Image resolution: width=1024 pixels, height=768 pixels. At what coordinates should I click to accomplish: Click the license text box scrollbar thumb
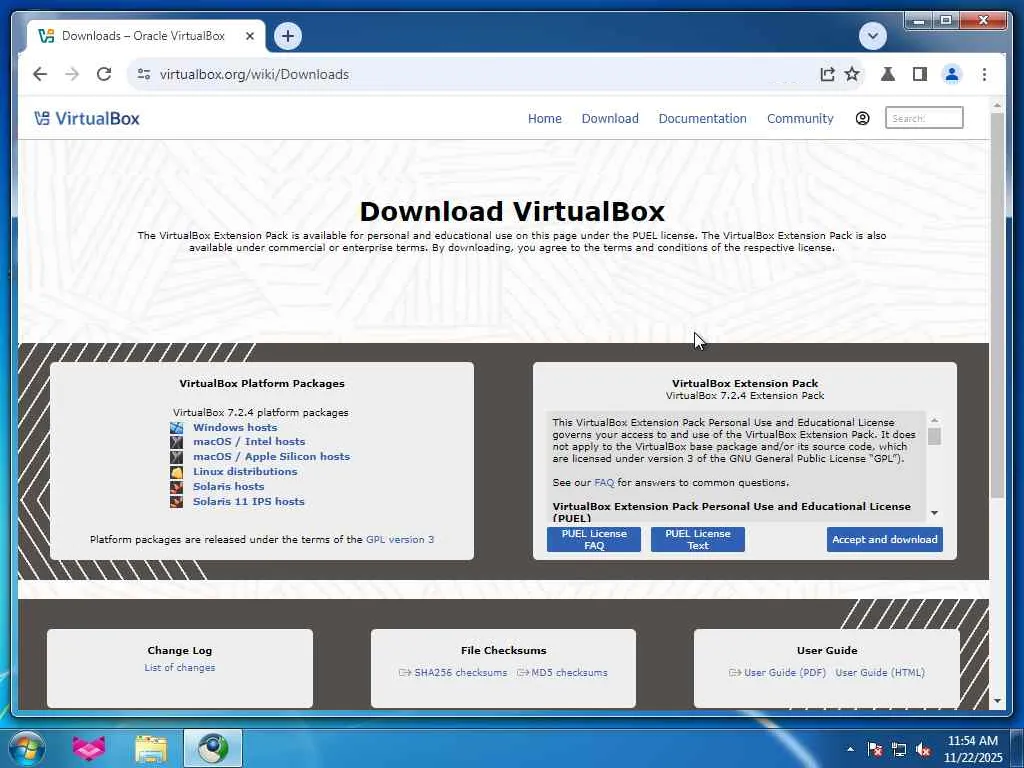click(935, 436)
